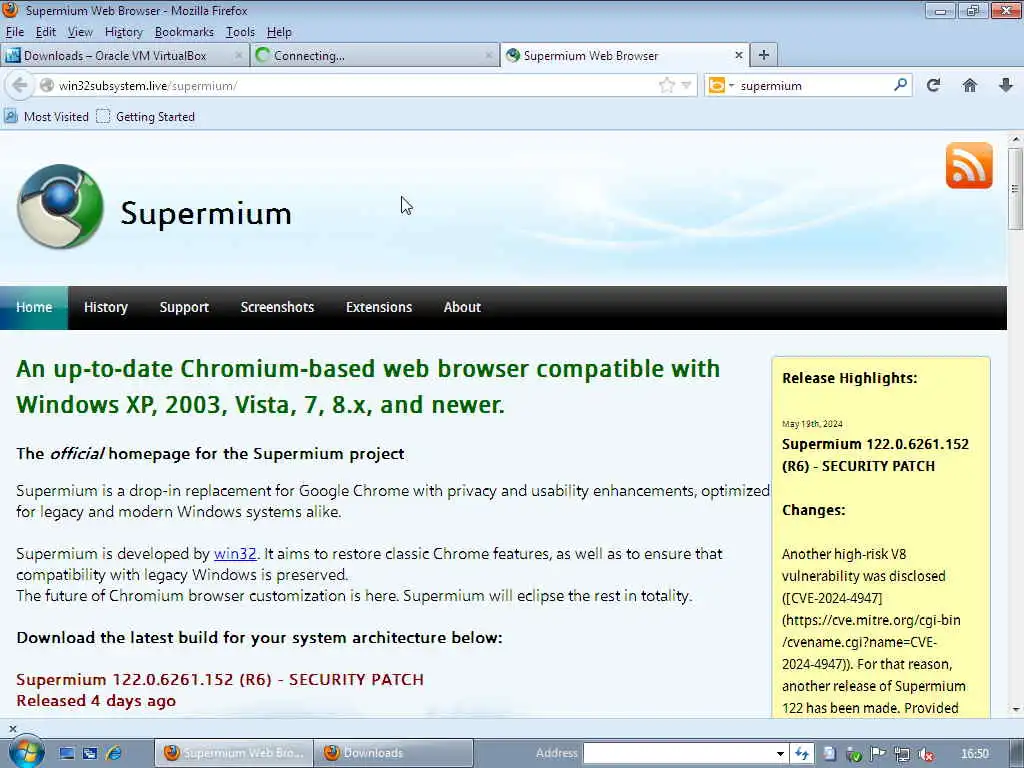This screenshot has height=768, width=1024.
Task: Click the 16:50 system clock
Action: pyautogui.click(x=975, y=754)
